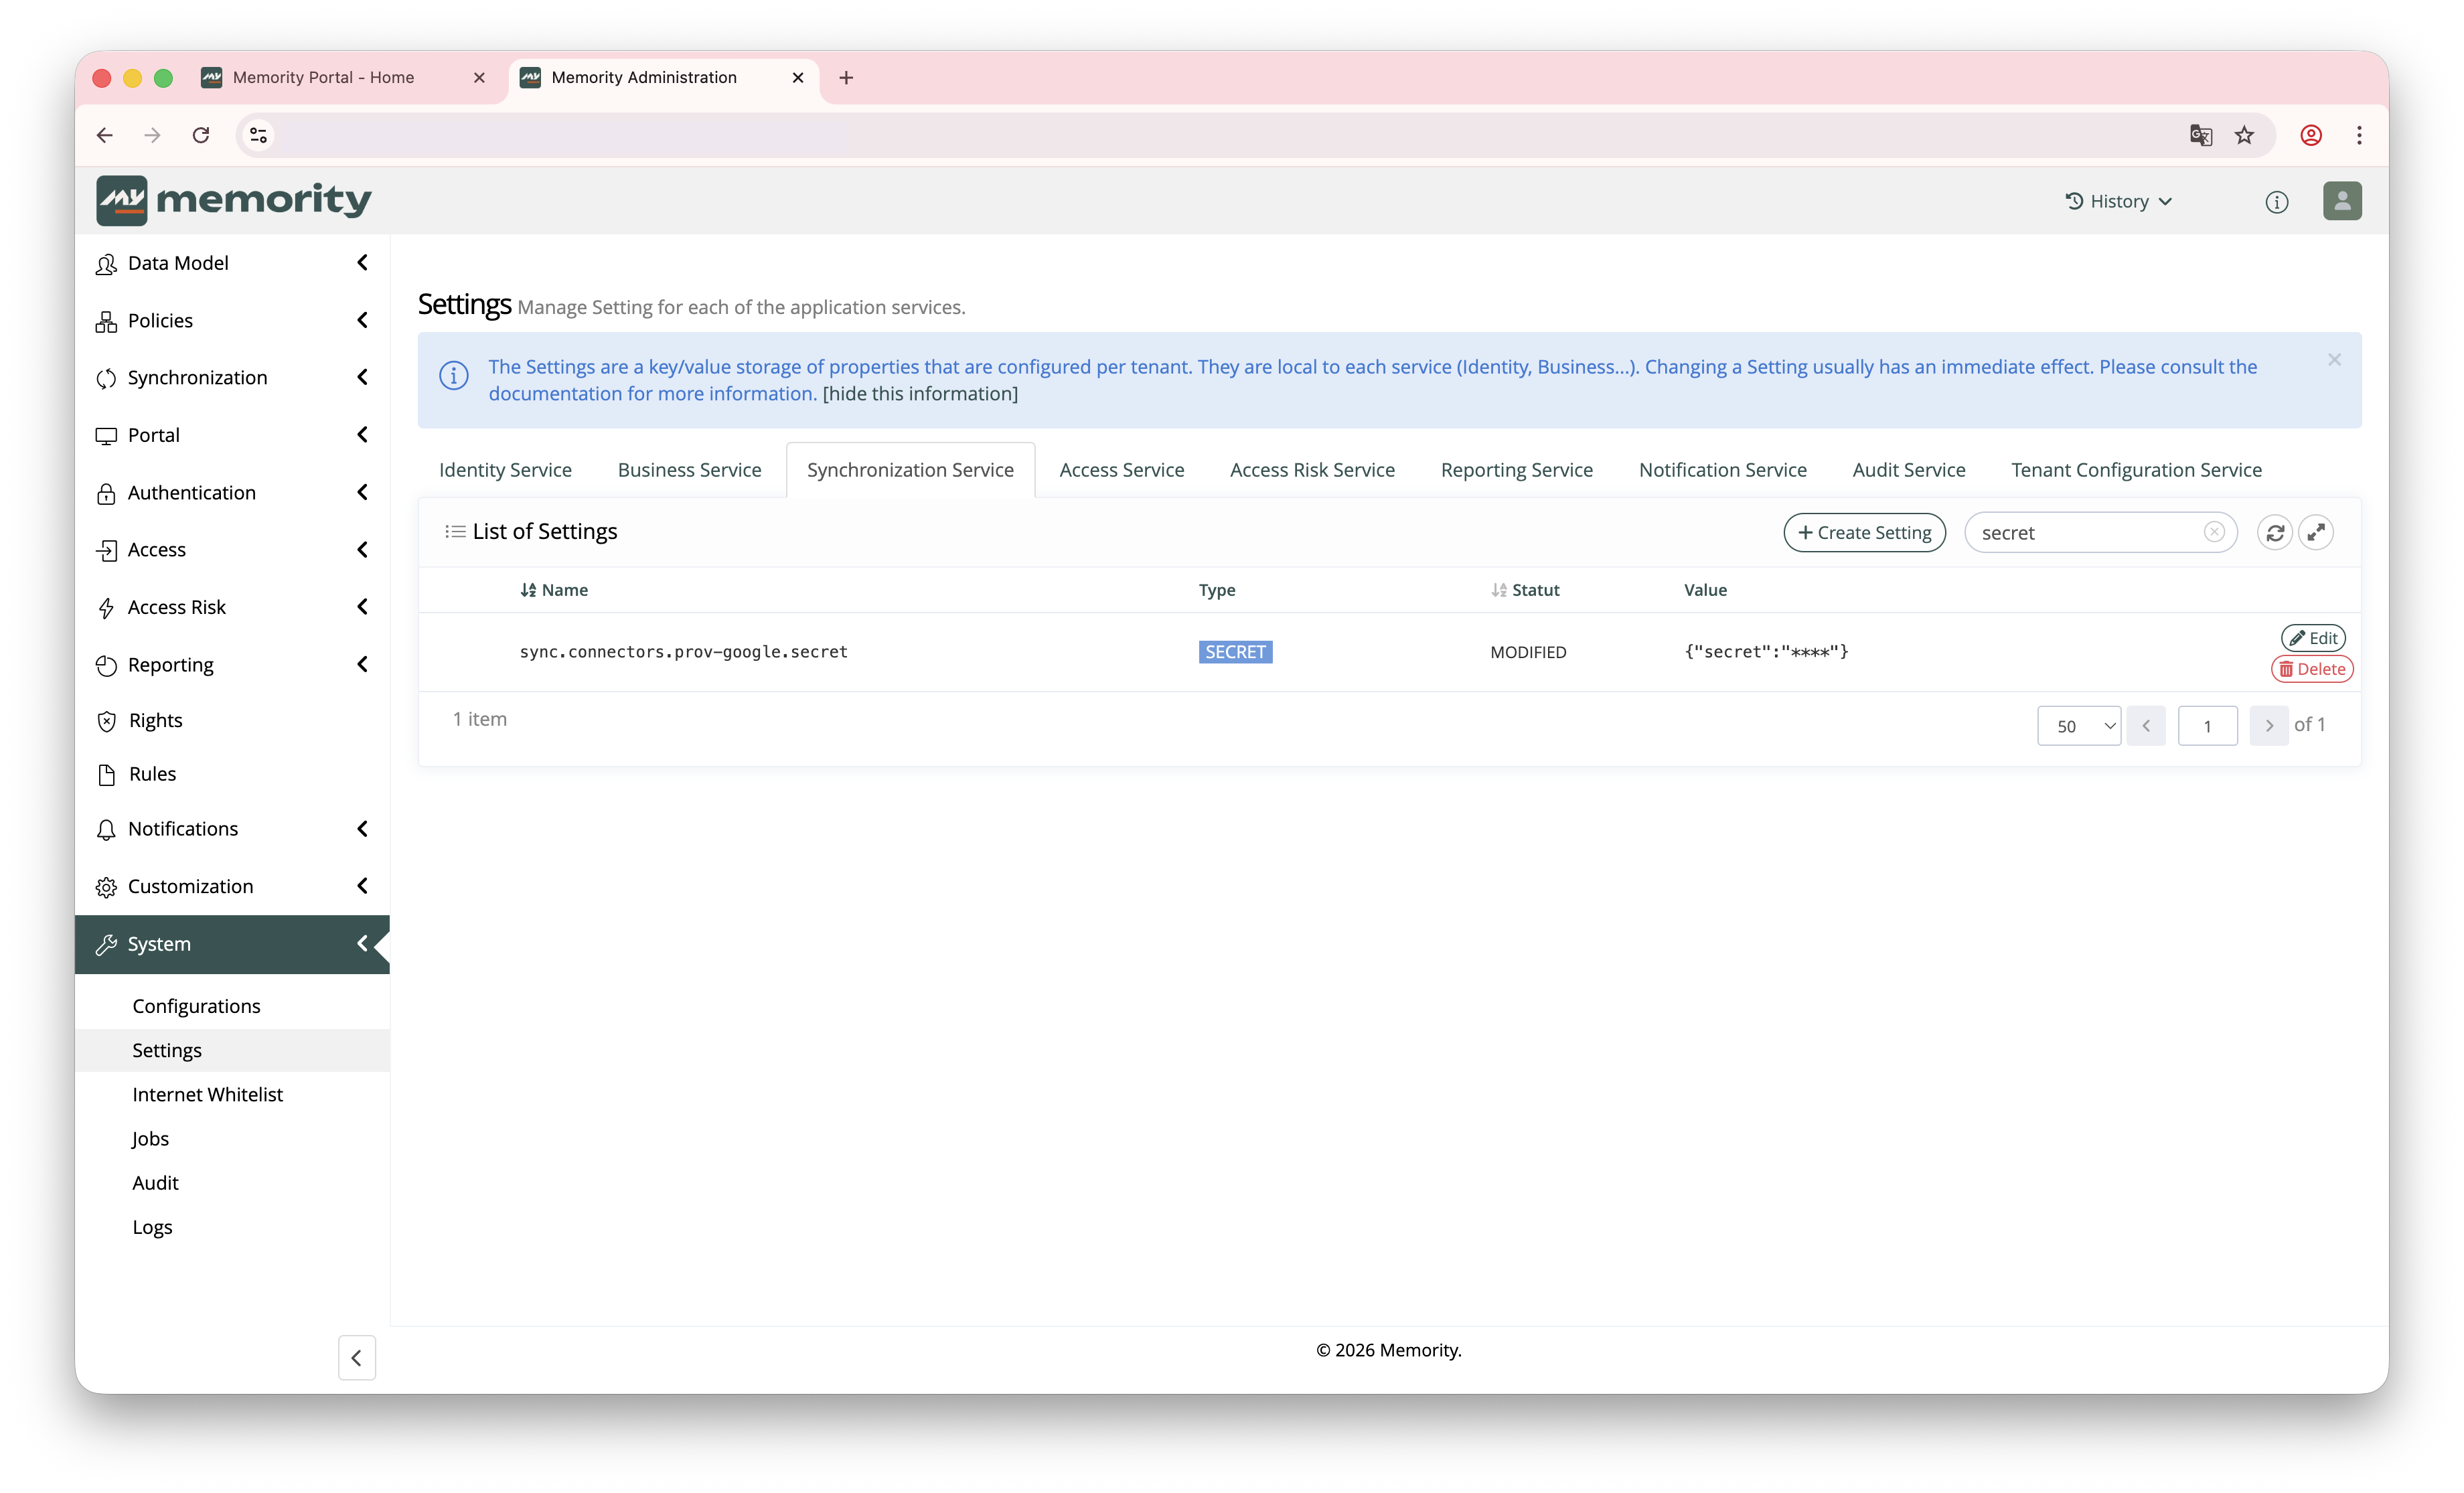
Task: Click the expand list fullscreen icon
Action: 2315,533
